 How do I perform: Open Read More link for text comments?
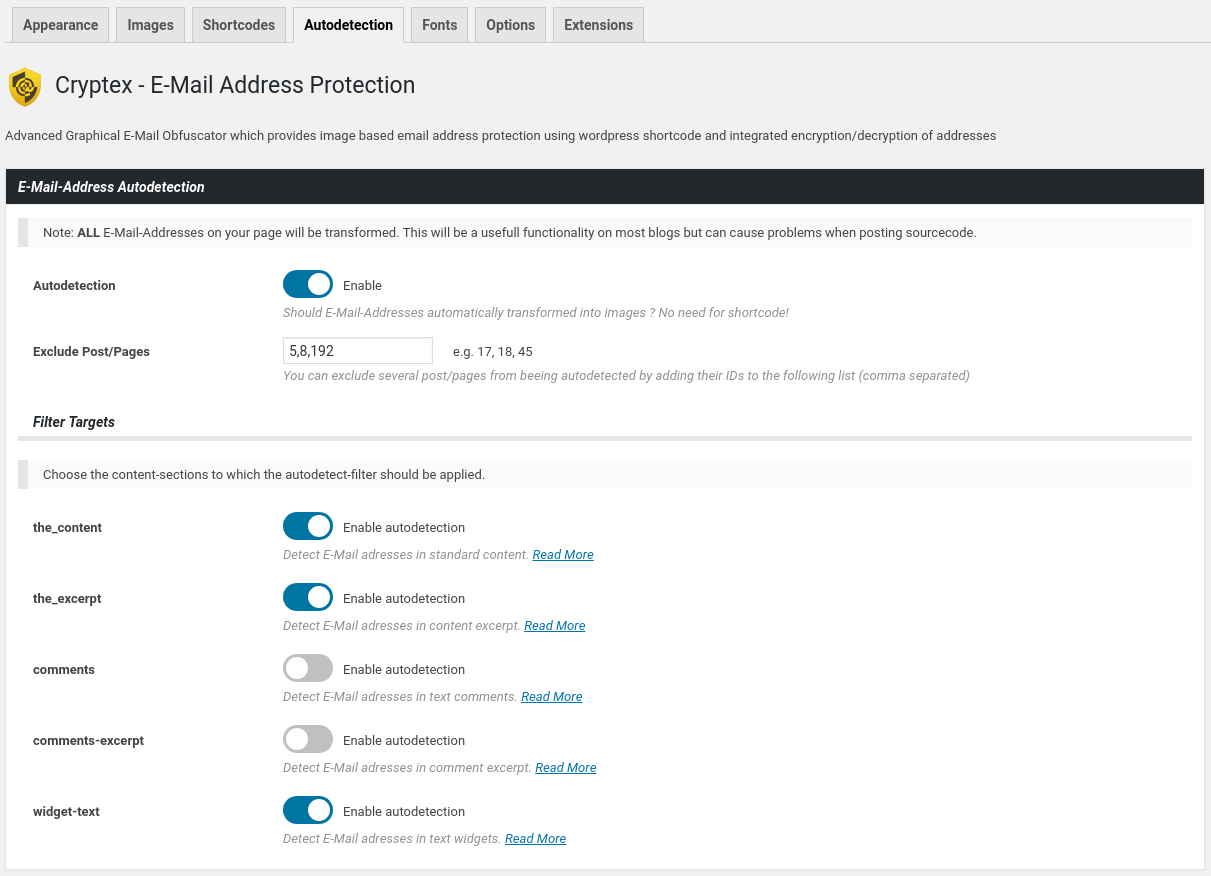pyautogui.click(x=552, y=697)
